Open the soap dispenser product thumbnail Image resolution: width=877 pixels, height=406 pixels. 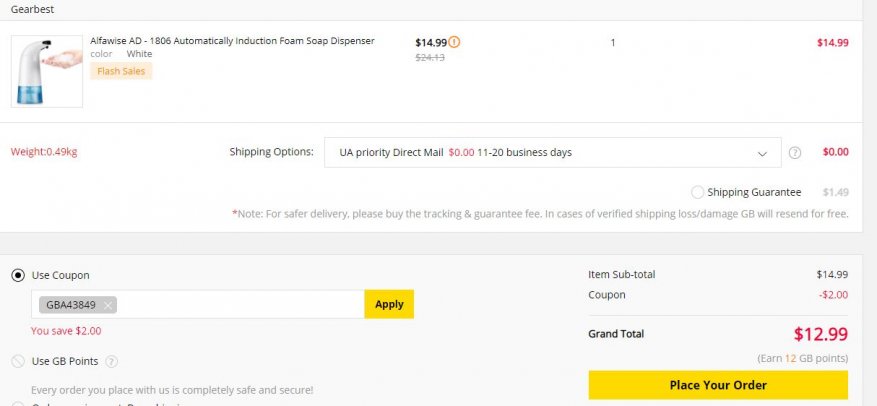coord(47,71)
